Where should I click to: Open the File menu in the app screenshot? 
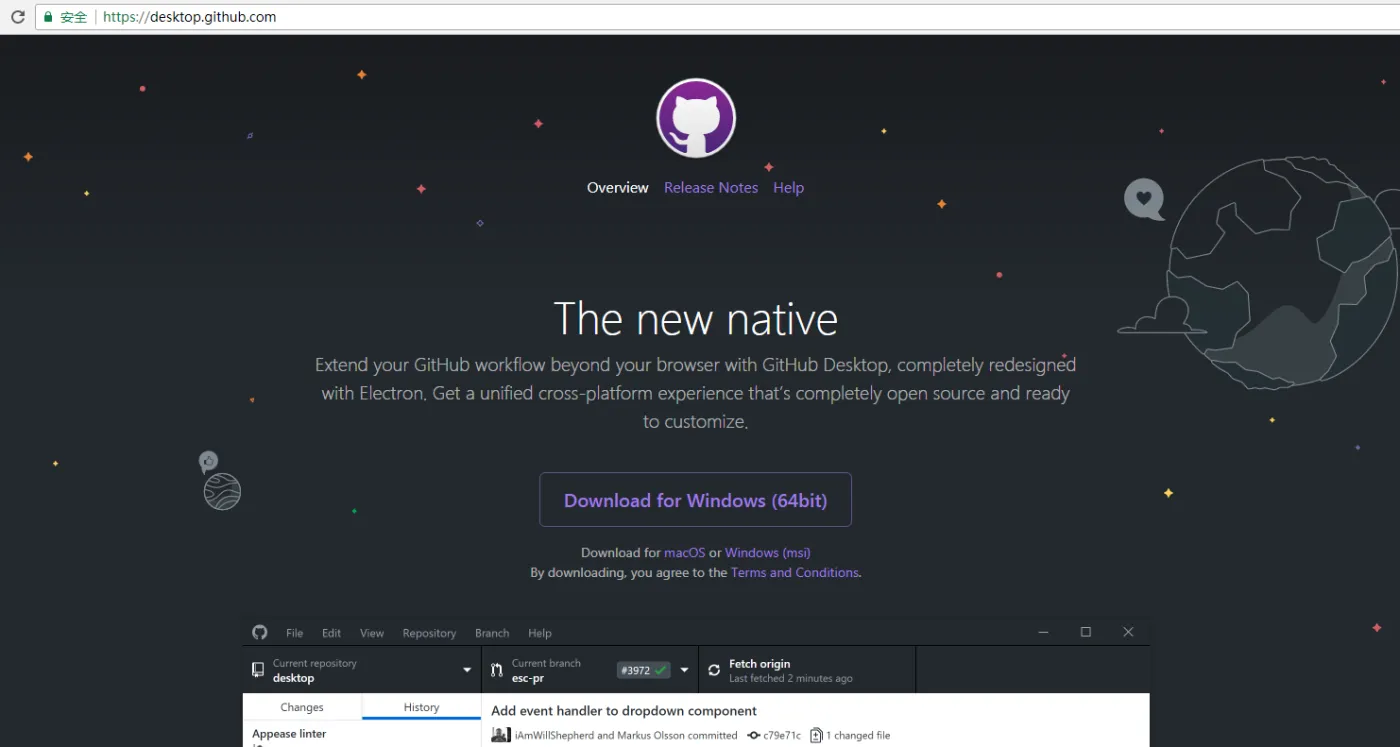[x=295, y=633]
